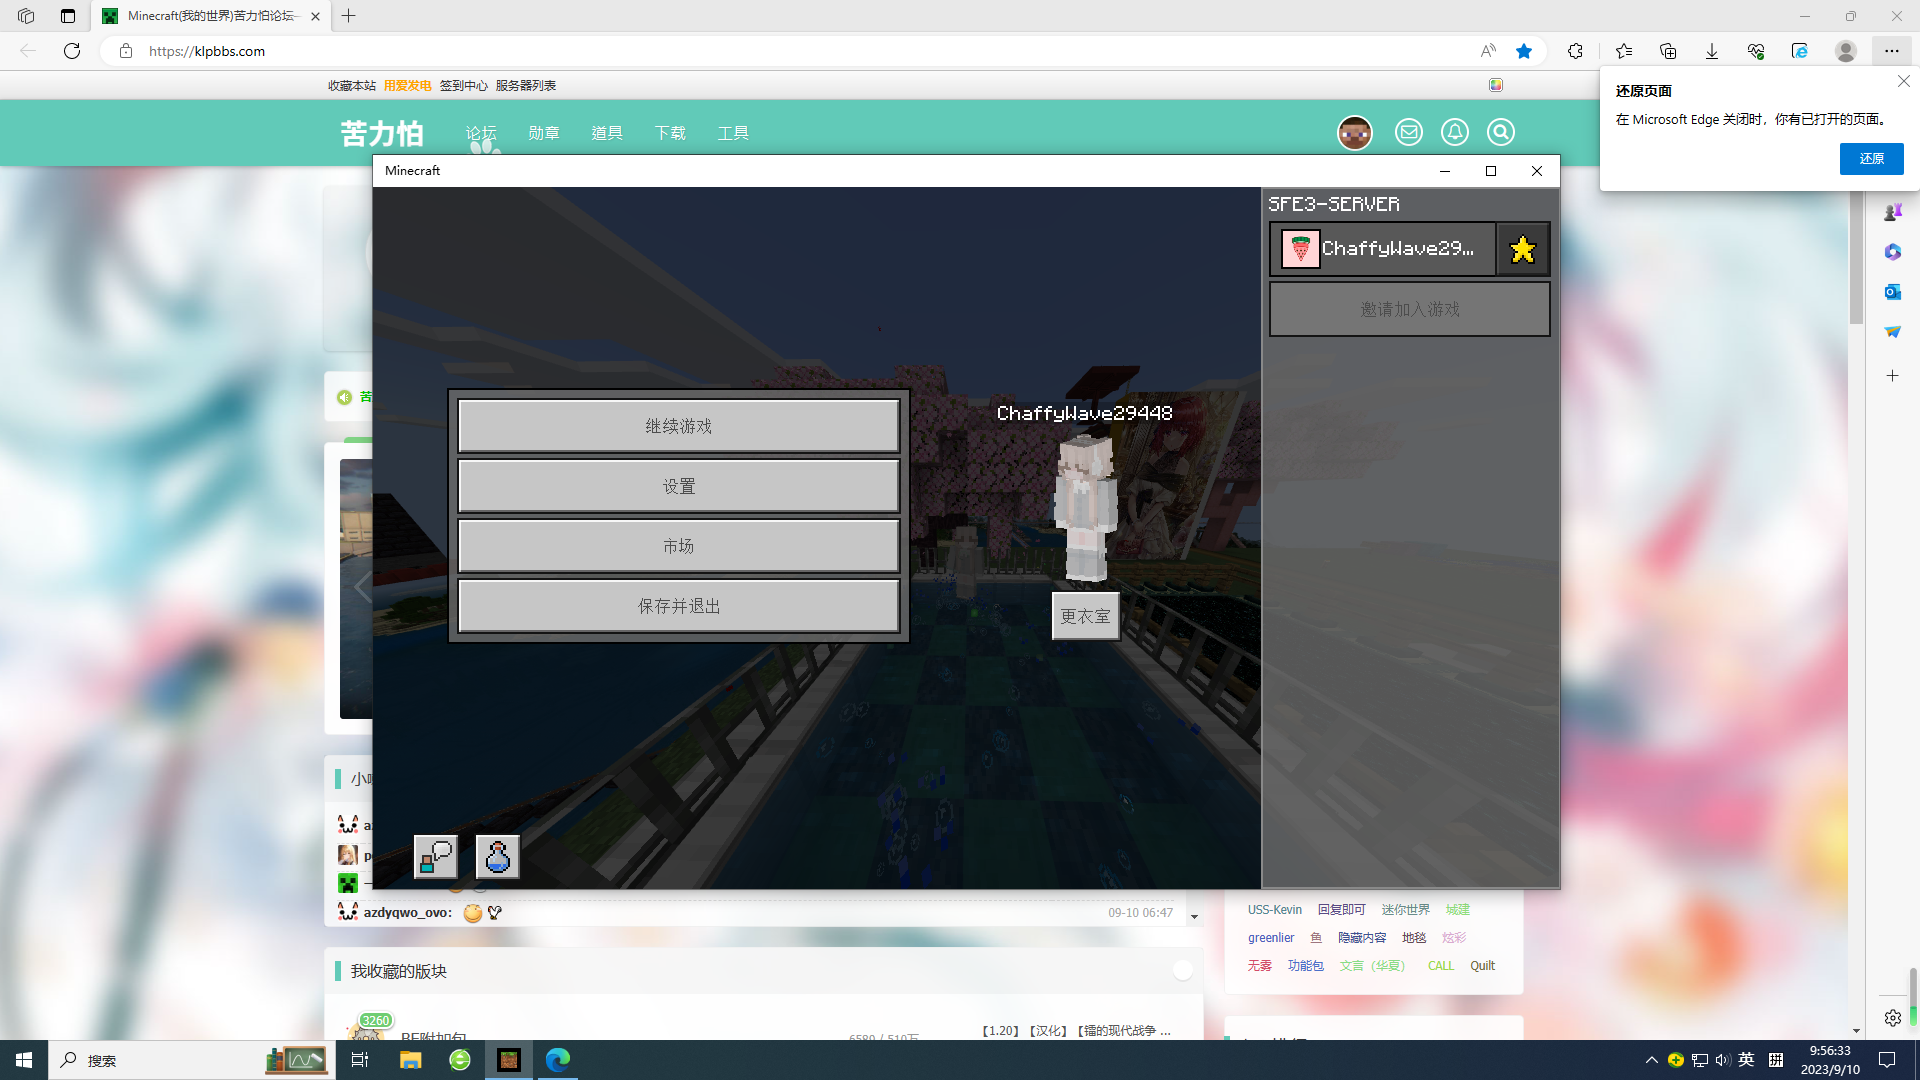Open Edge sidebar settings gear
Viewport: 1920px width, 1080px height.
click(1892, 1018)
